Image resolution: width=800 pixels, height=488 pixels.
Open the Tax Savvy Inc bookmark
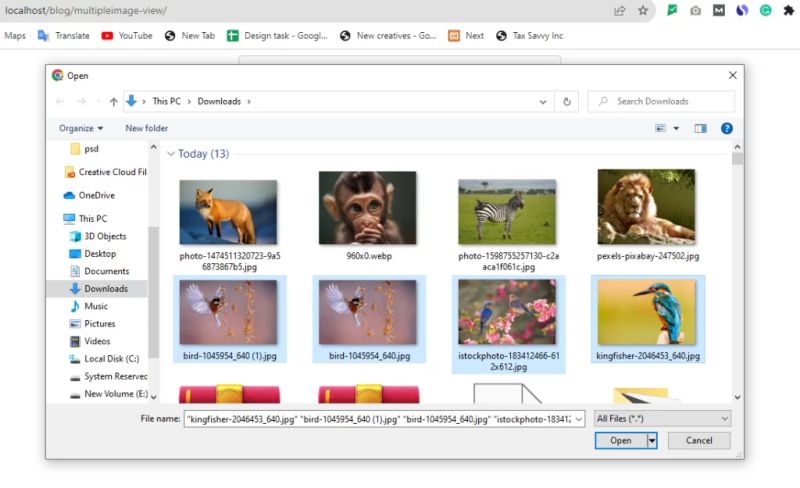530,36
